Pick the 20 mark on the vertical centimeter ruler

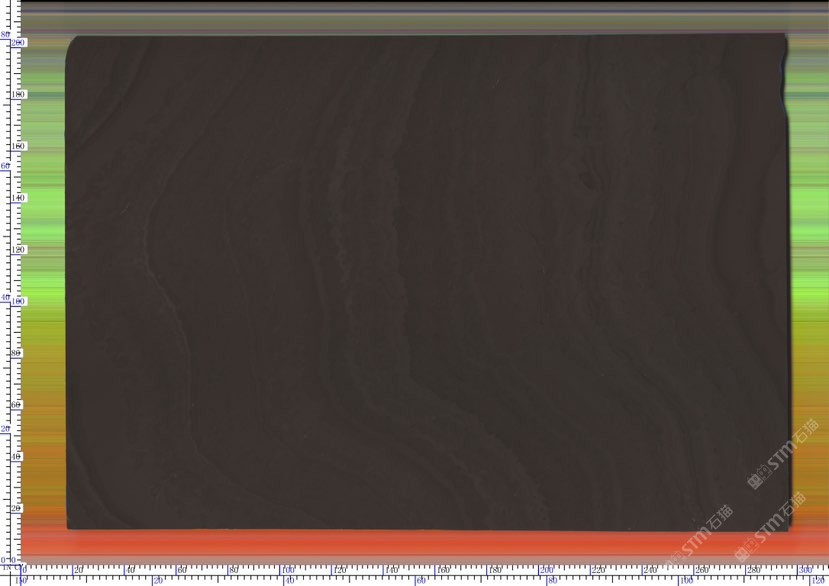click(x=17, y=509)
